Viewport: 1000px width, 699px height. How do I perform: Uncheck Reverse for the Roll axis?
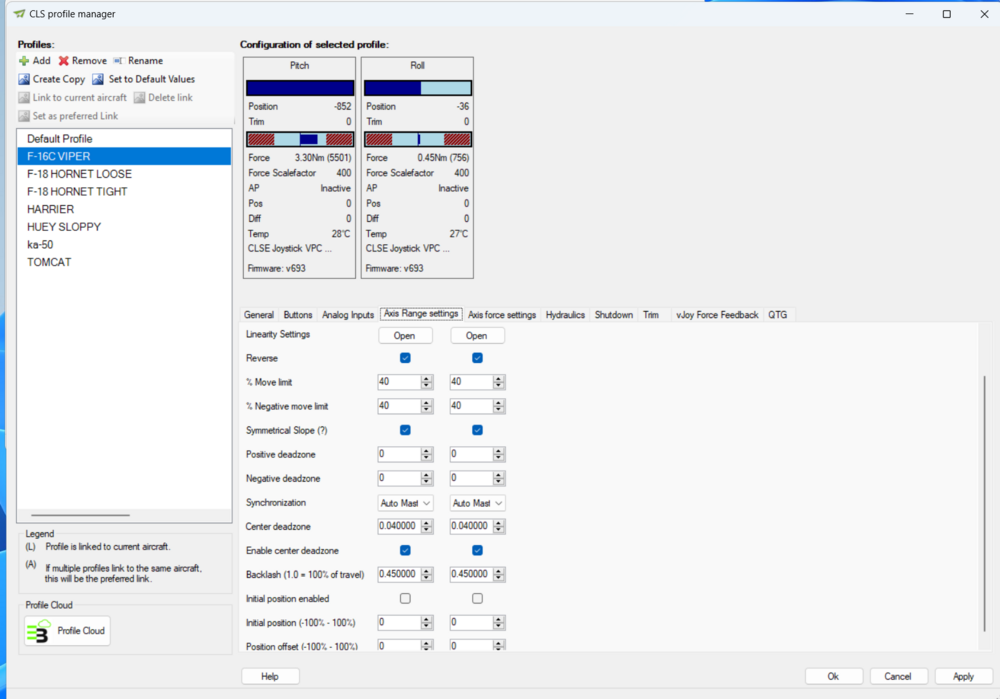click(x=477, y=358)
